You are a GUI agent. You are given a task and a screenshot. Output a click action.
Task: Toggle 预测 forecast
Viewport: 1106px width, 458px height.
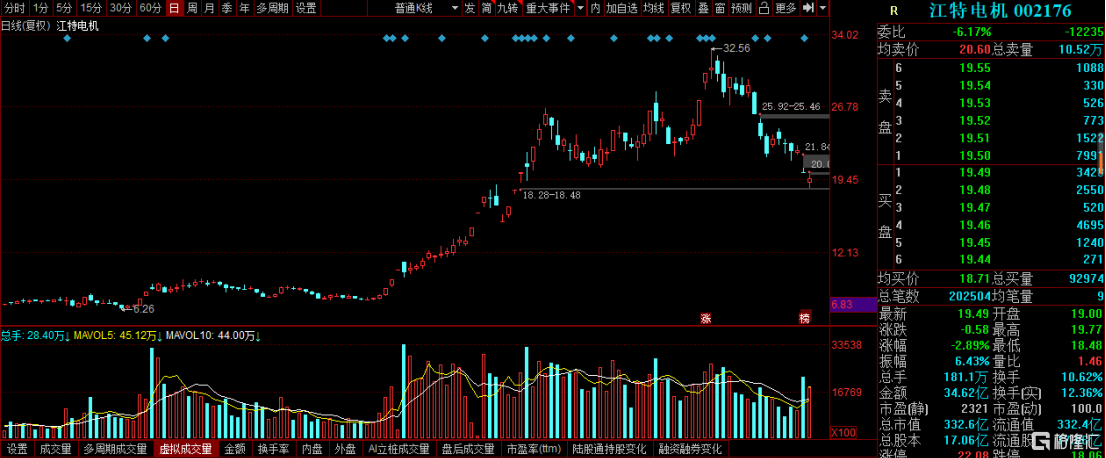(741, 8)
